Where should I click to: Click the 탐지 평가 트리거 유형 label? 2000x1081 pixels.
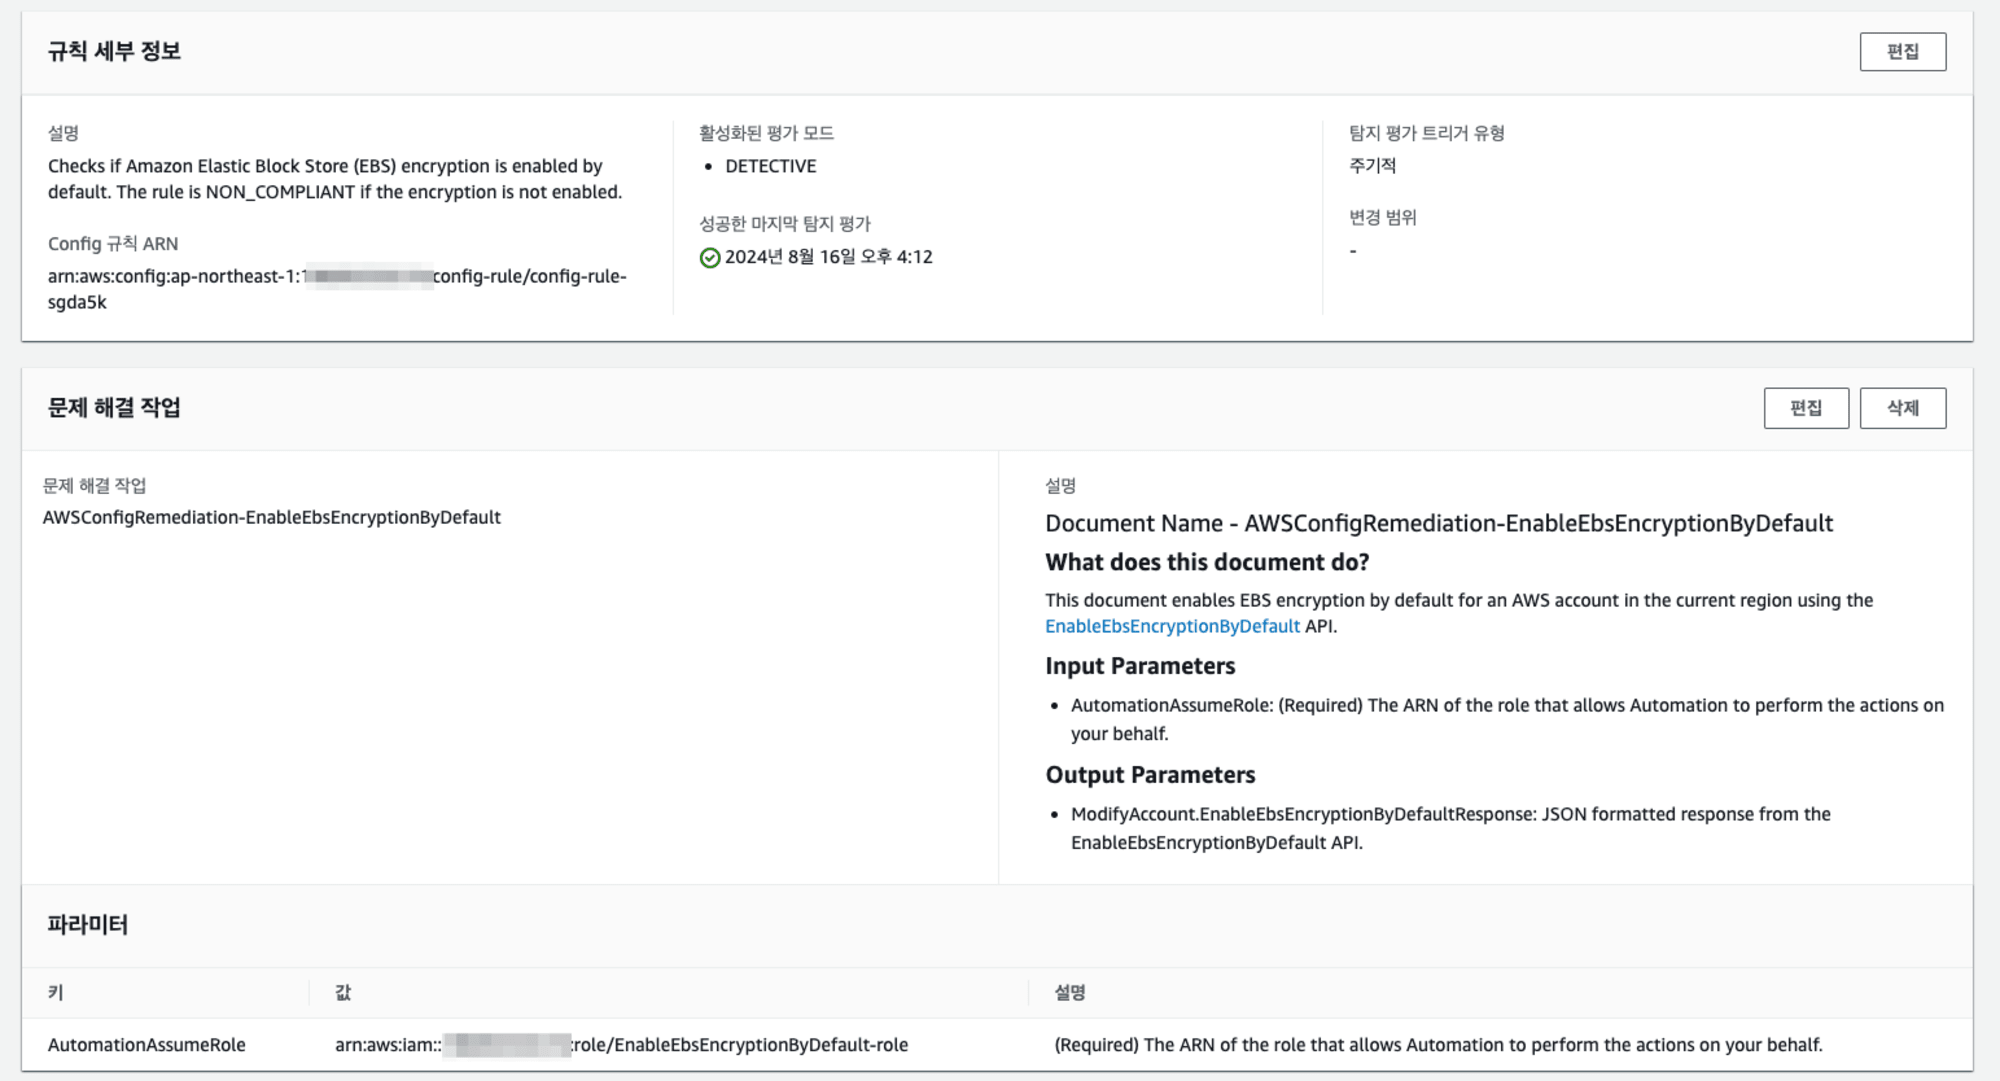point(1426,133)
